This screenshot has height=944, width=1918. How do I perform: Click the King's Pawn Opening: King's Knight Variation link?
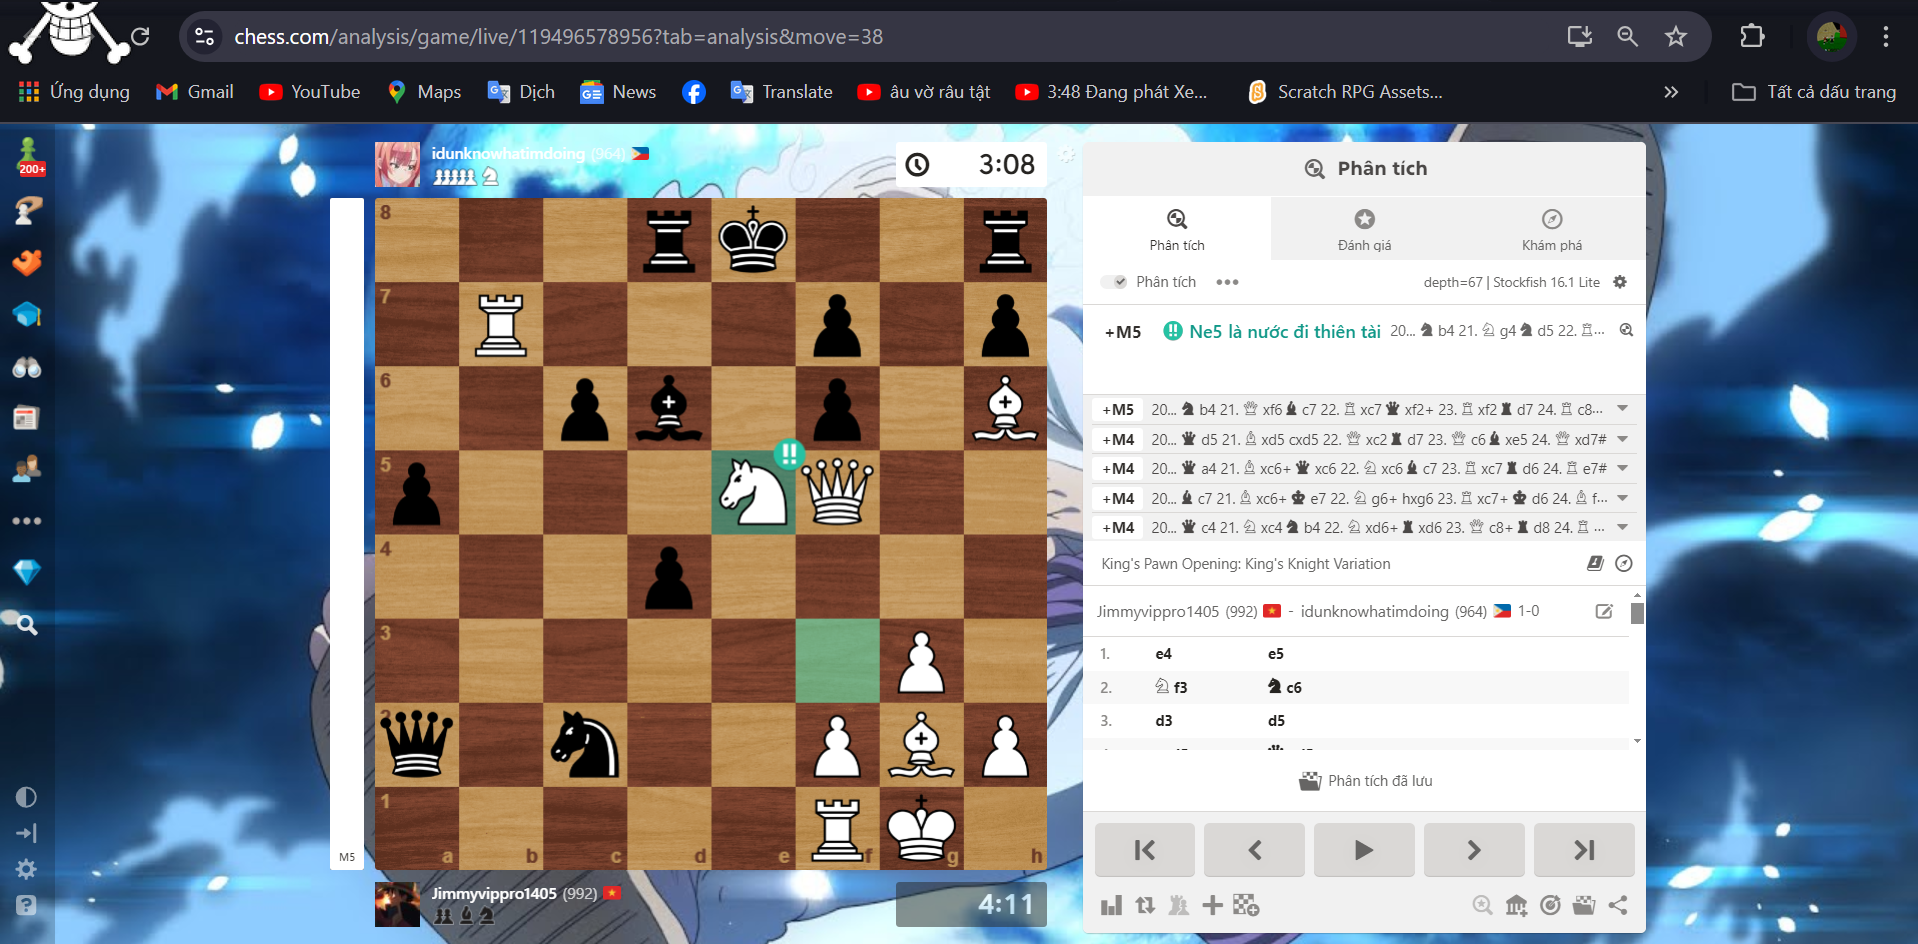coord(1245,564)
